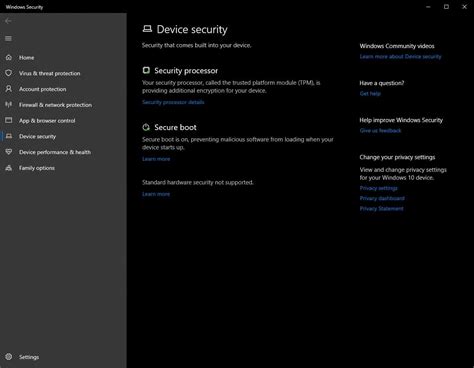
Task: Click 'Help improve Windows Security' heading
Action: [401, 120]
